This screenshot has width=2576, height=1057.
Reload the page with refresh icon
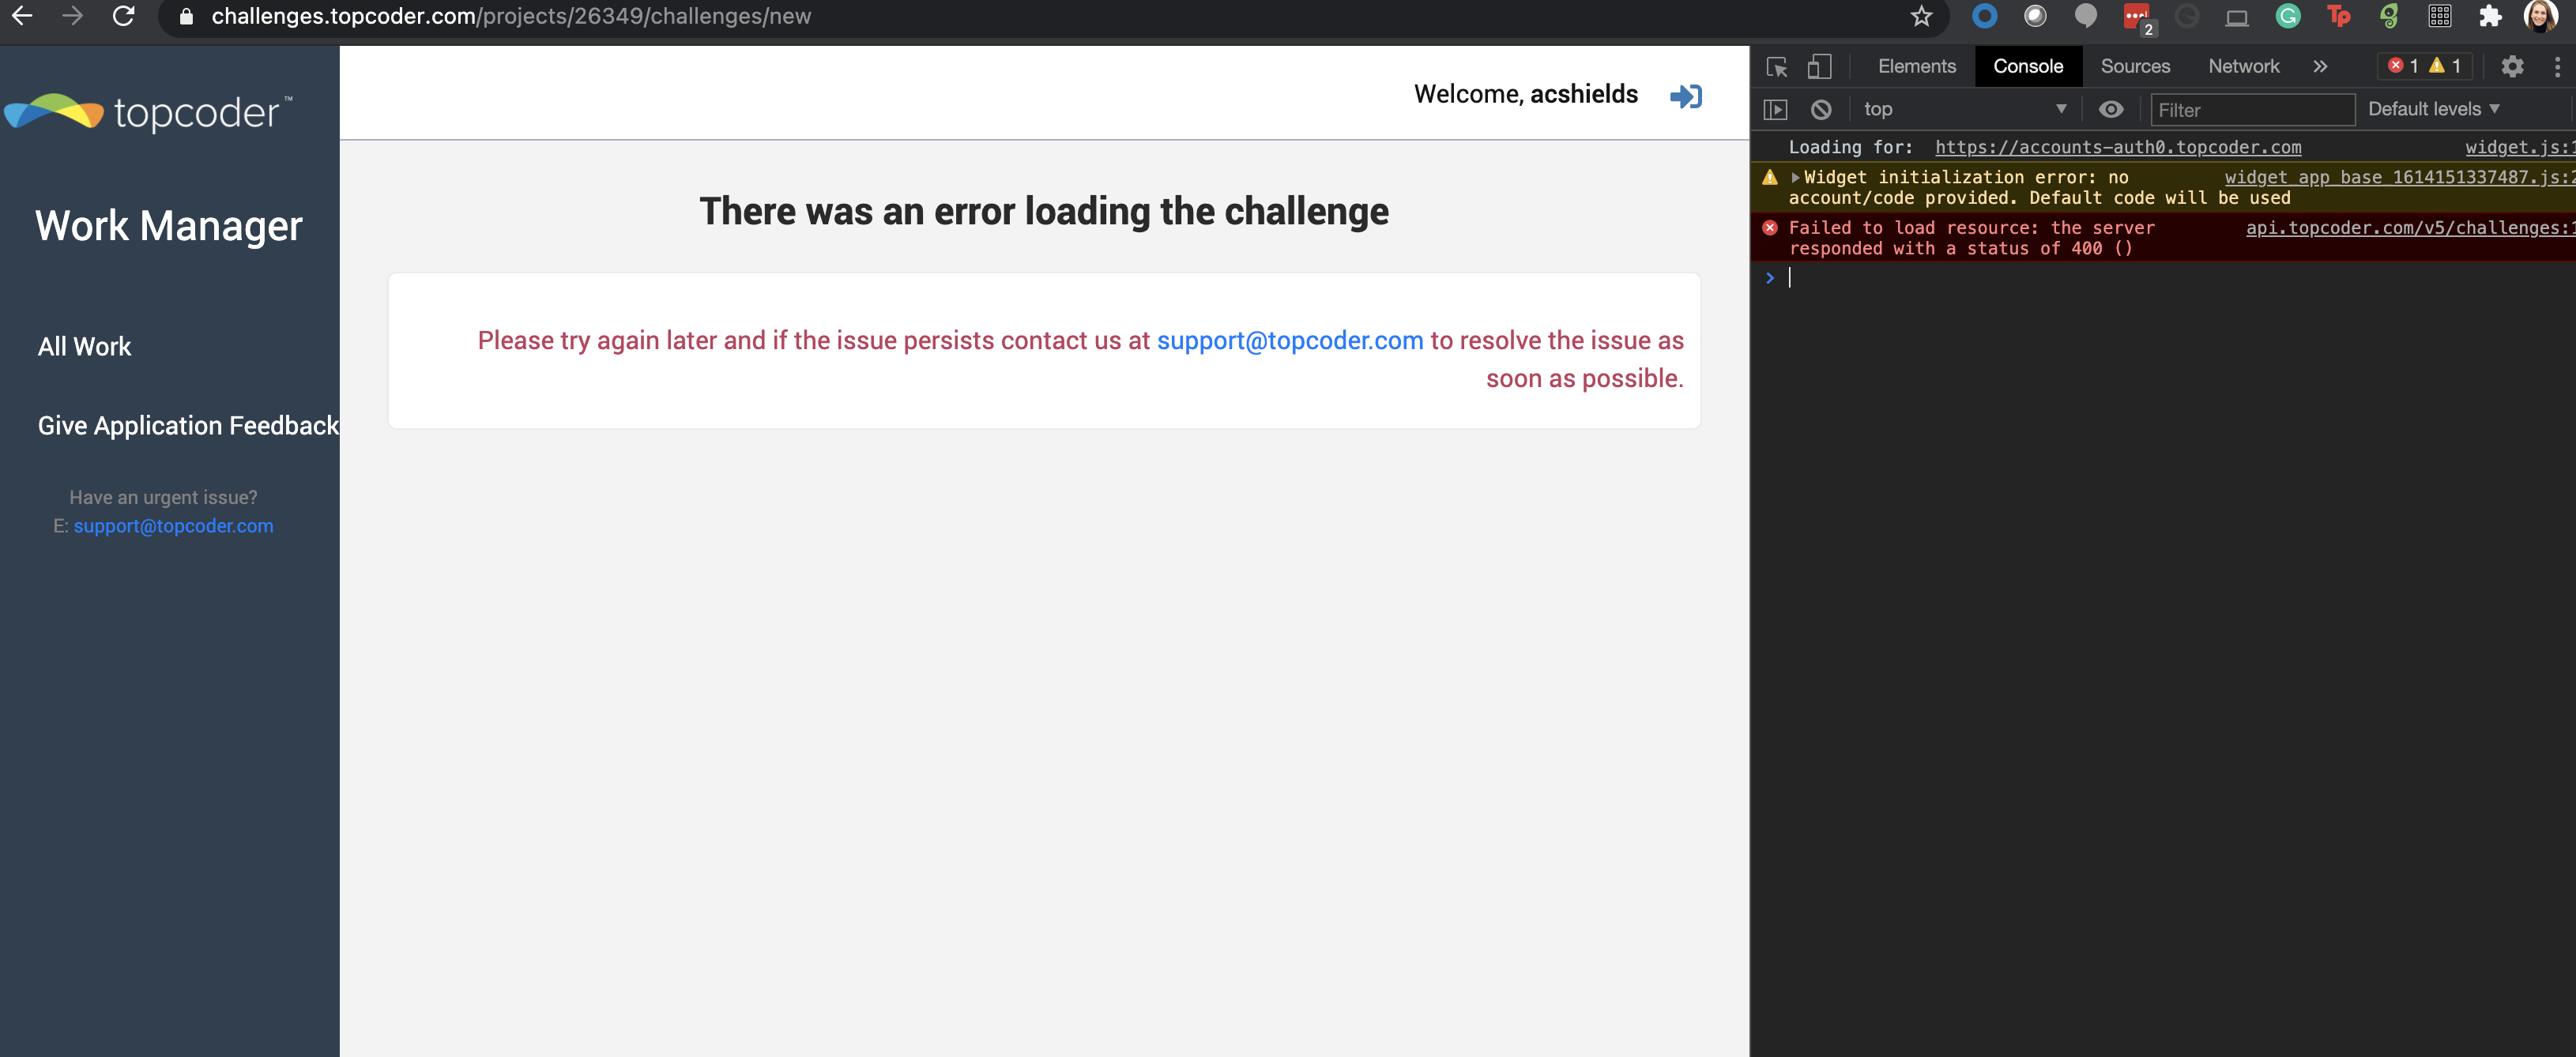click(x=123, y=16)
